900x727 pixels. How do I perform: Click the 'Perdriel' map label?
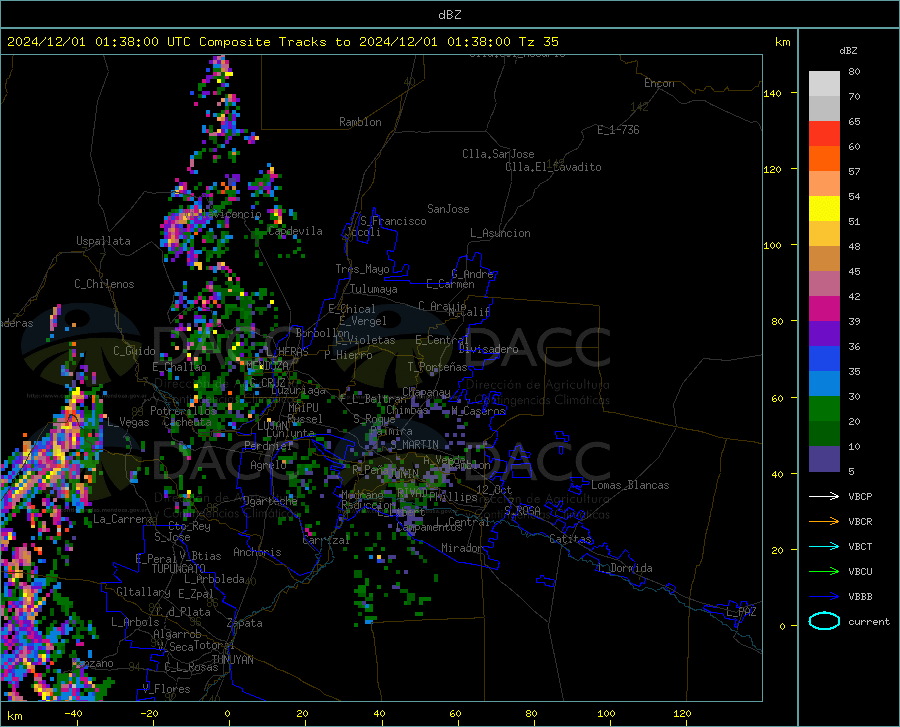coord(268,446)
